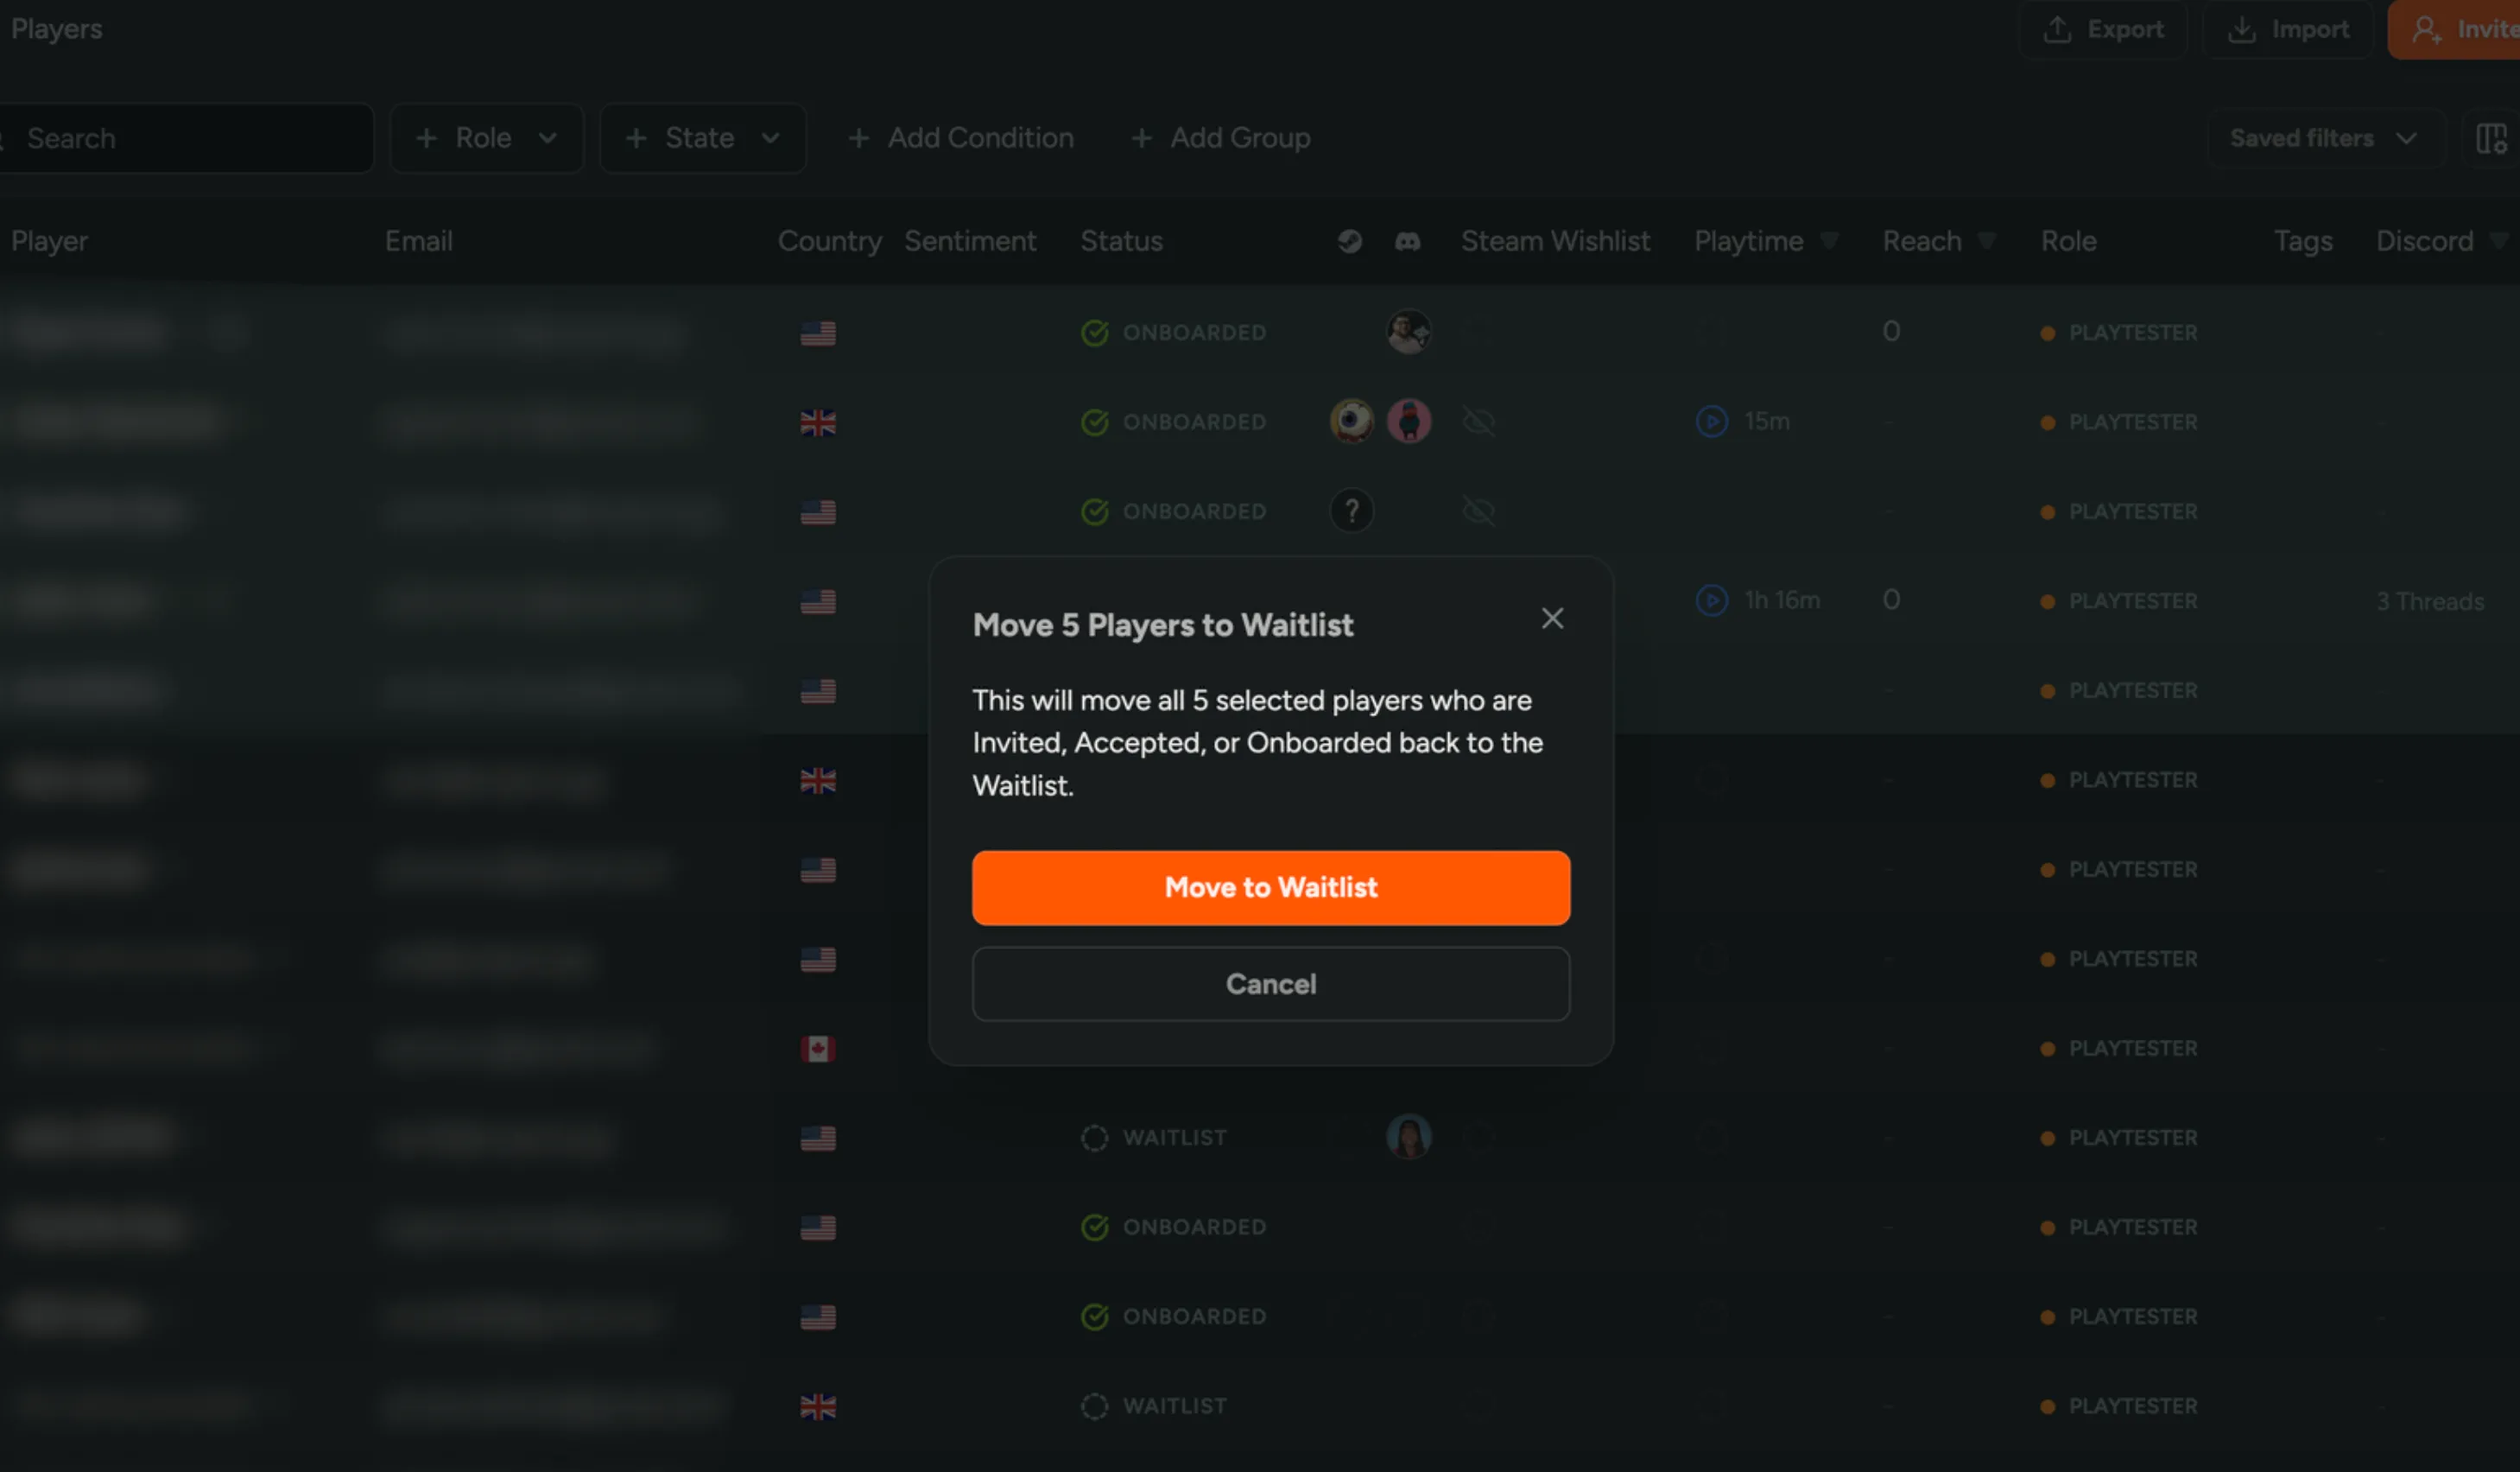Click the upload icon on the Export button
This screenshot has width=2520, height=1472.
(2056, 29)
